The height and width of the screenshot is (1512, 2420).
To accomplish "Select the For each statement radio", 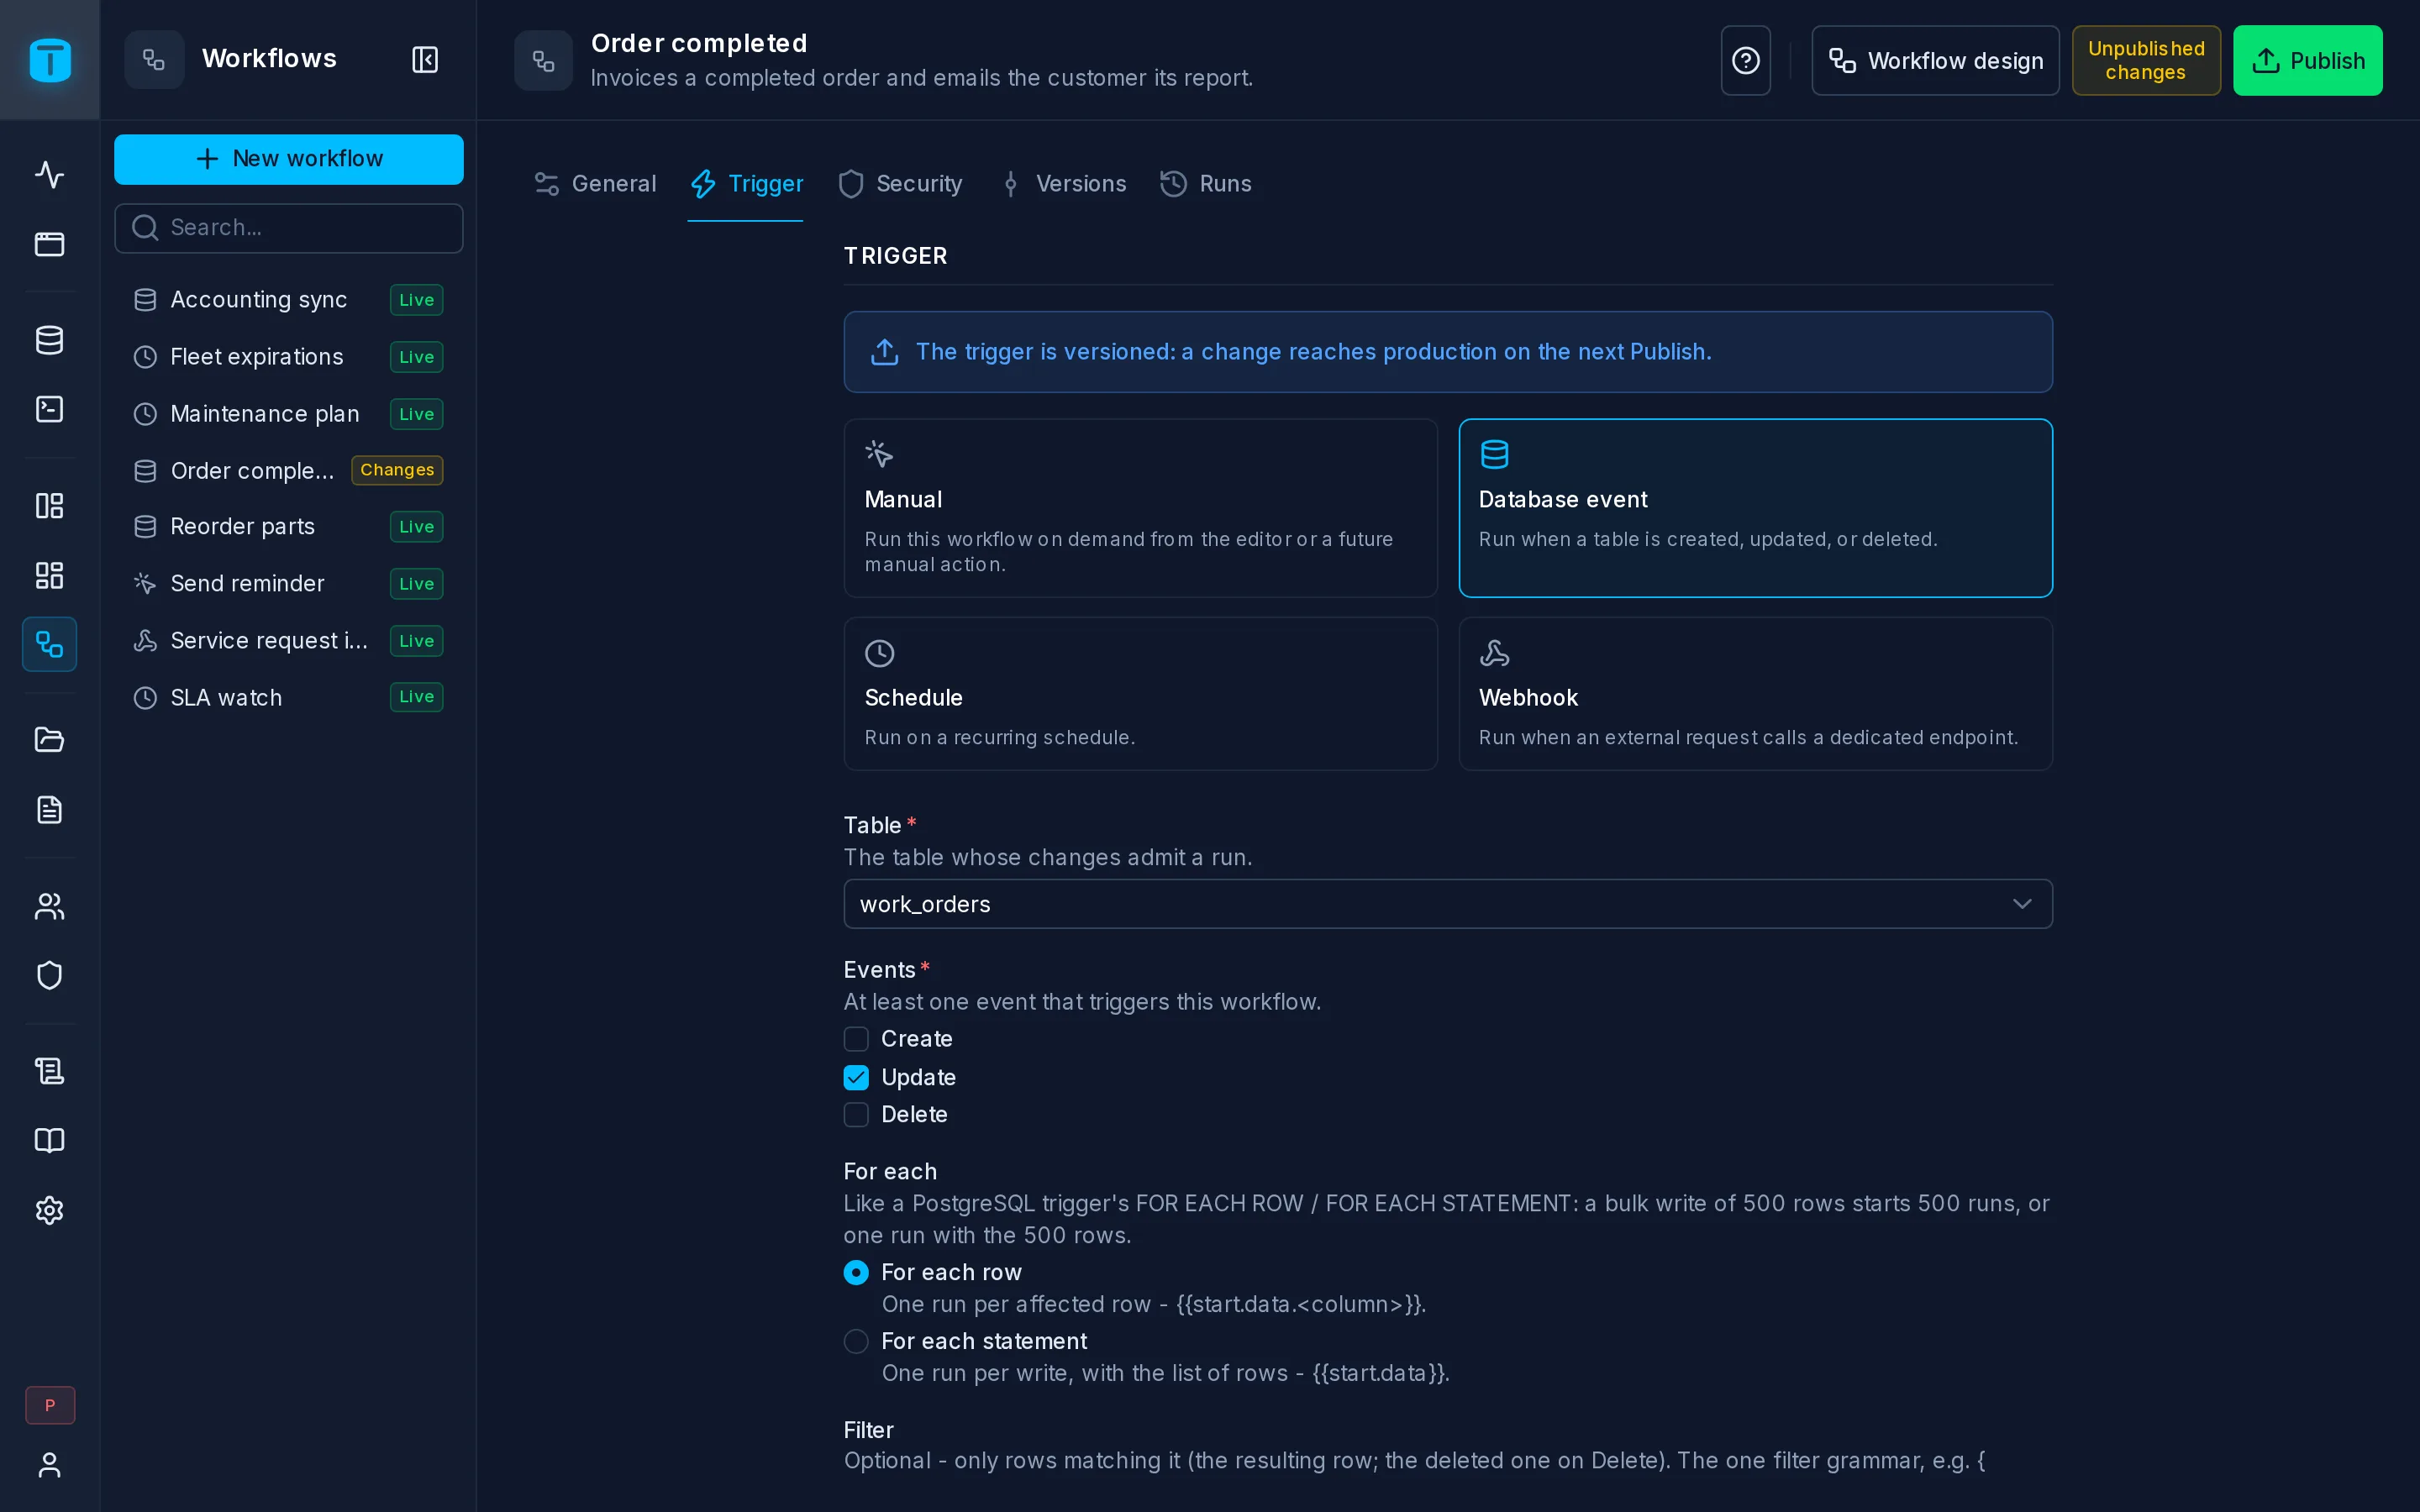I will (x=856, y=1341).
